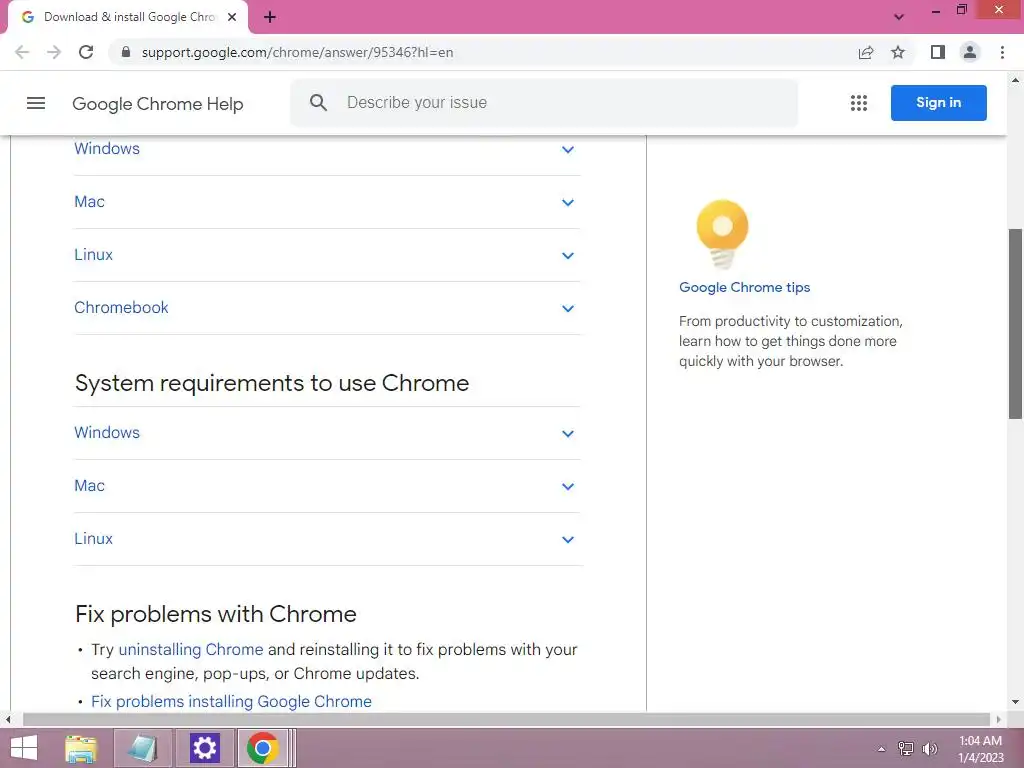This screenshot has height=768, width=1024.
Task: Open the hamburger main menu
Action: [x=36, y=103]
